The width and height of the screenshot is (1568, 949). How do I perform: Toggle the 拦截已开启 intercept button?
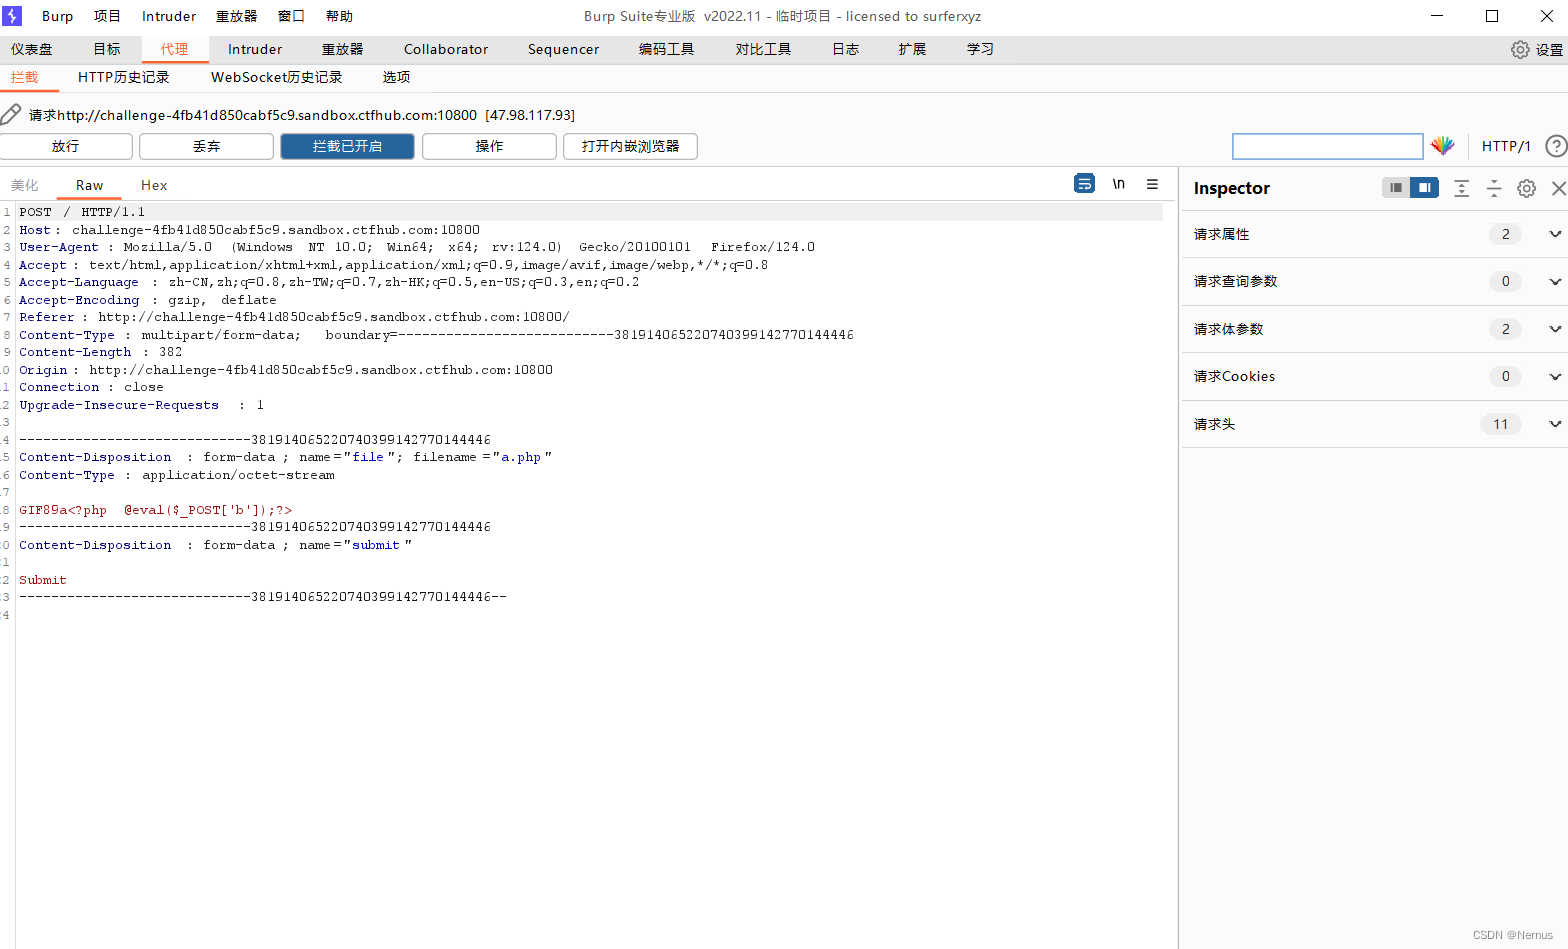(x=347, y=146)
